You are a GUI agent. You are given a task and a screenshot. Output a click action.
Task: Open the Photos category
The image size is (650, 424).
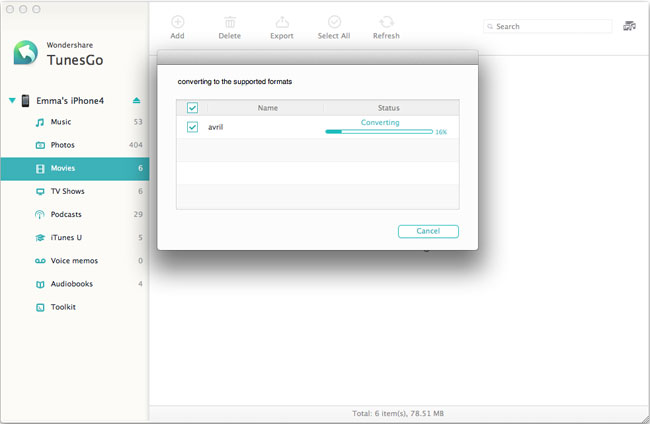coord(75,145)
